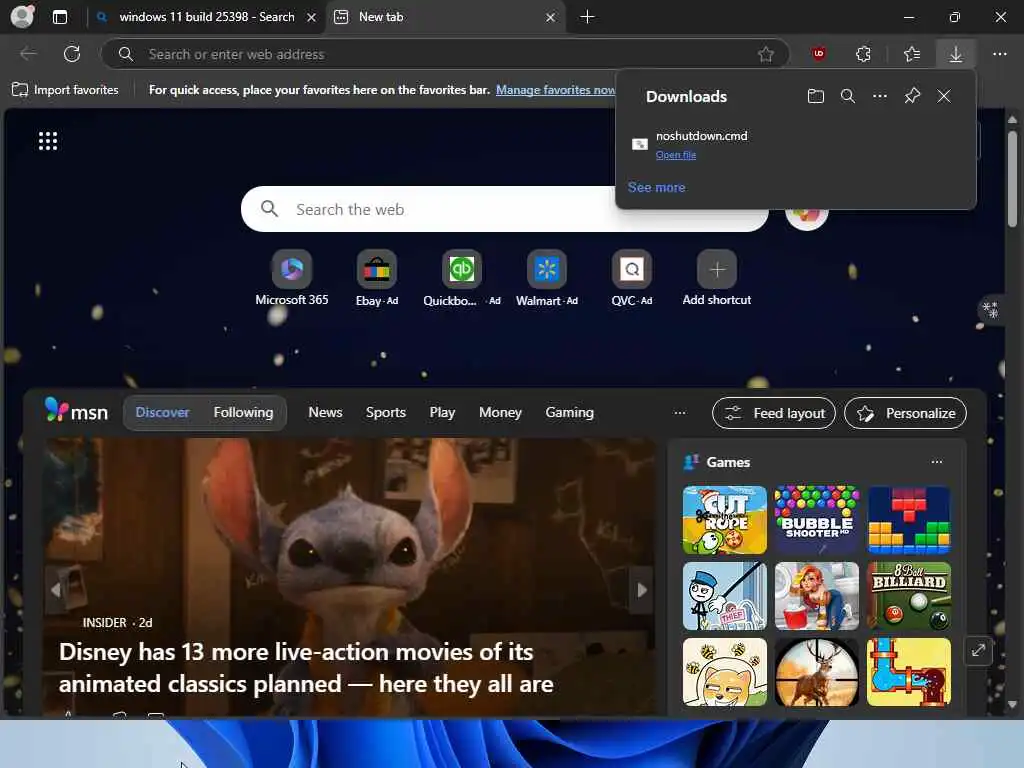The image size is (1024, 768).
Task: Play Bubble Shooter HD game
Action: tap(816, 520)
